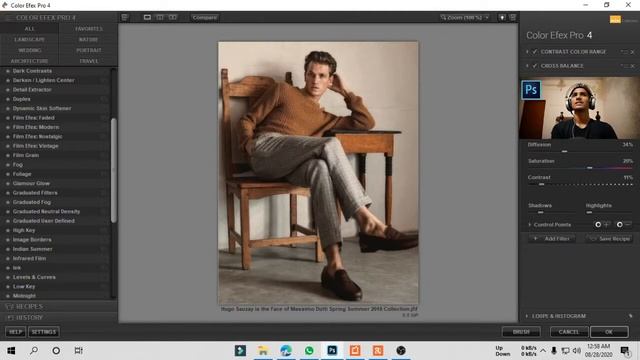Click the Brush button

coord(521,332)
